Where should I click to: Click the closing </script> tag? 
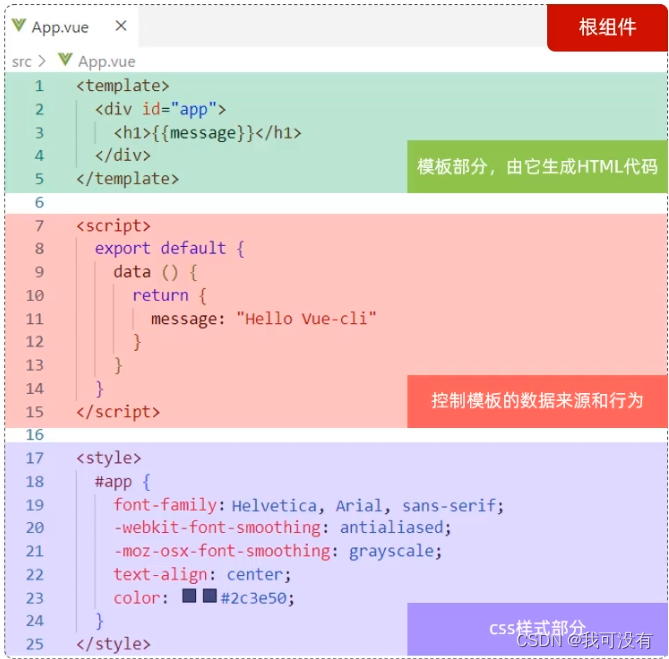(x=118, y=412)
